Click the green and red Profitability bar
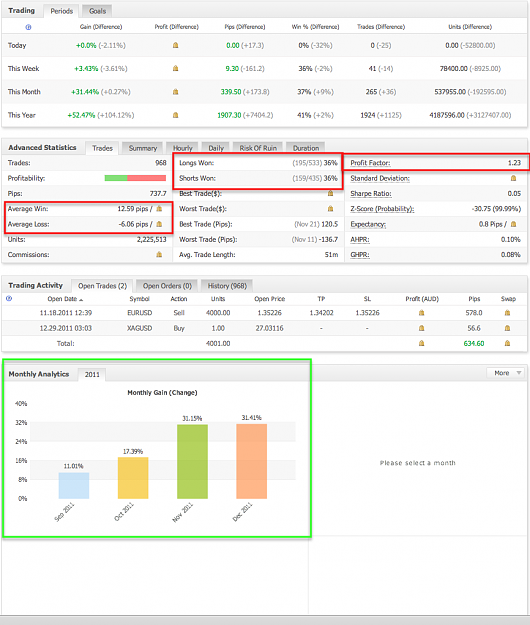This screenshot has height=625, width=530. click(135, 178)
